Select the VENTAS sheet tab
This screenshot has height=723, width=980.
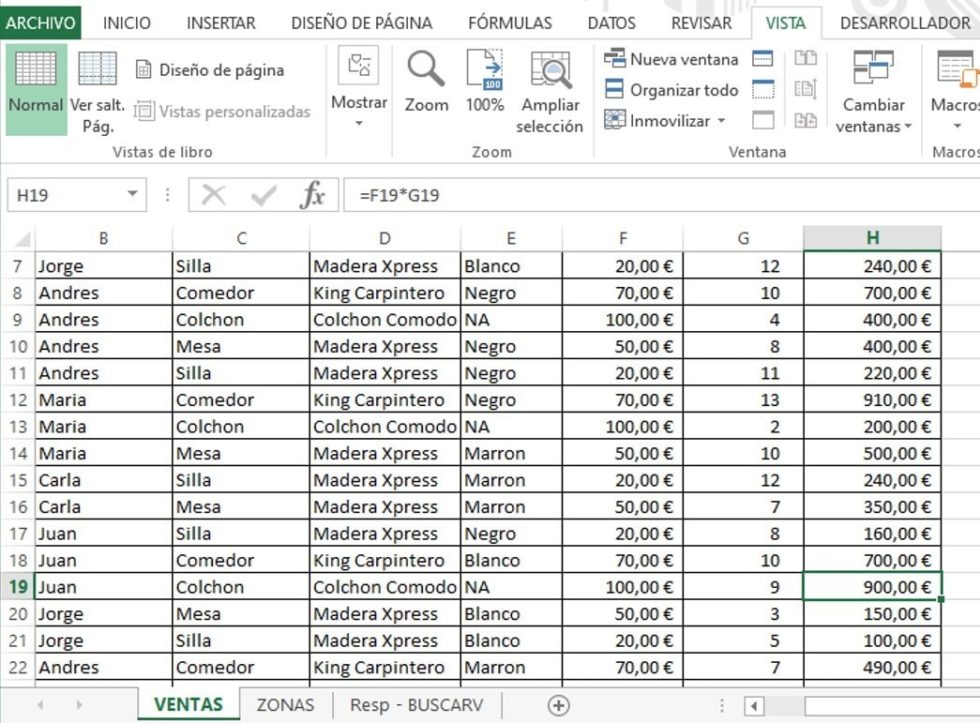click(188, 705)
